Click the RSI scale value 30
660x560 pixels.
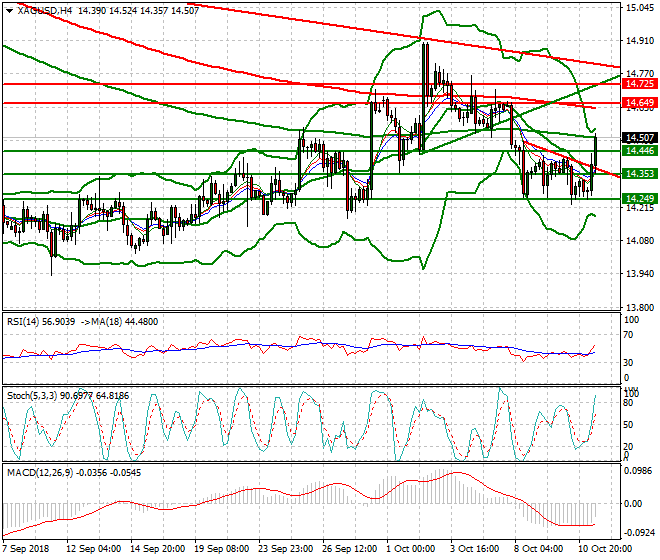coord(628,362)
